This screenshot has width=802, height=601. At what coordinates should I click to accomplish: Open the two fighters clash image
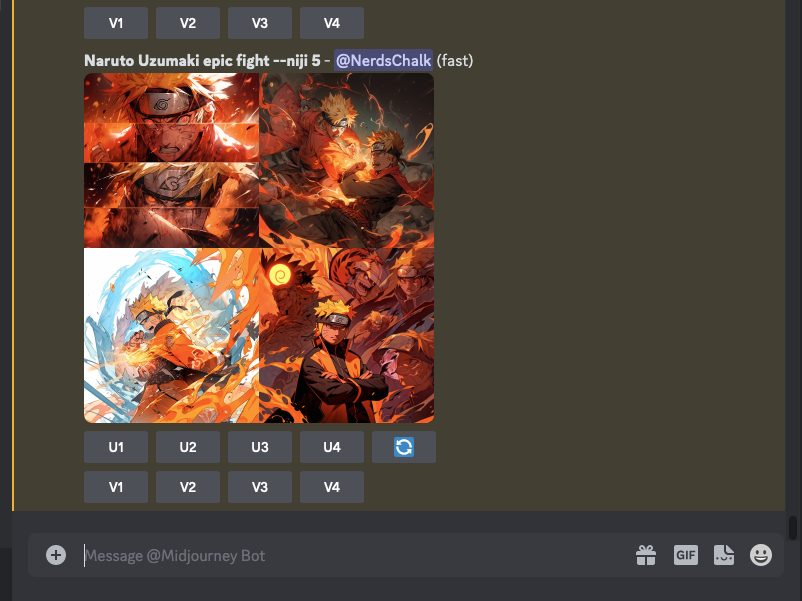point(347,160)
